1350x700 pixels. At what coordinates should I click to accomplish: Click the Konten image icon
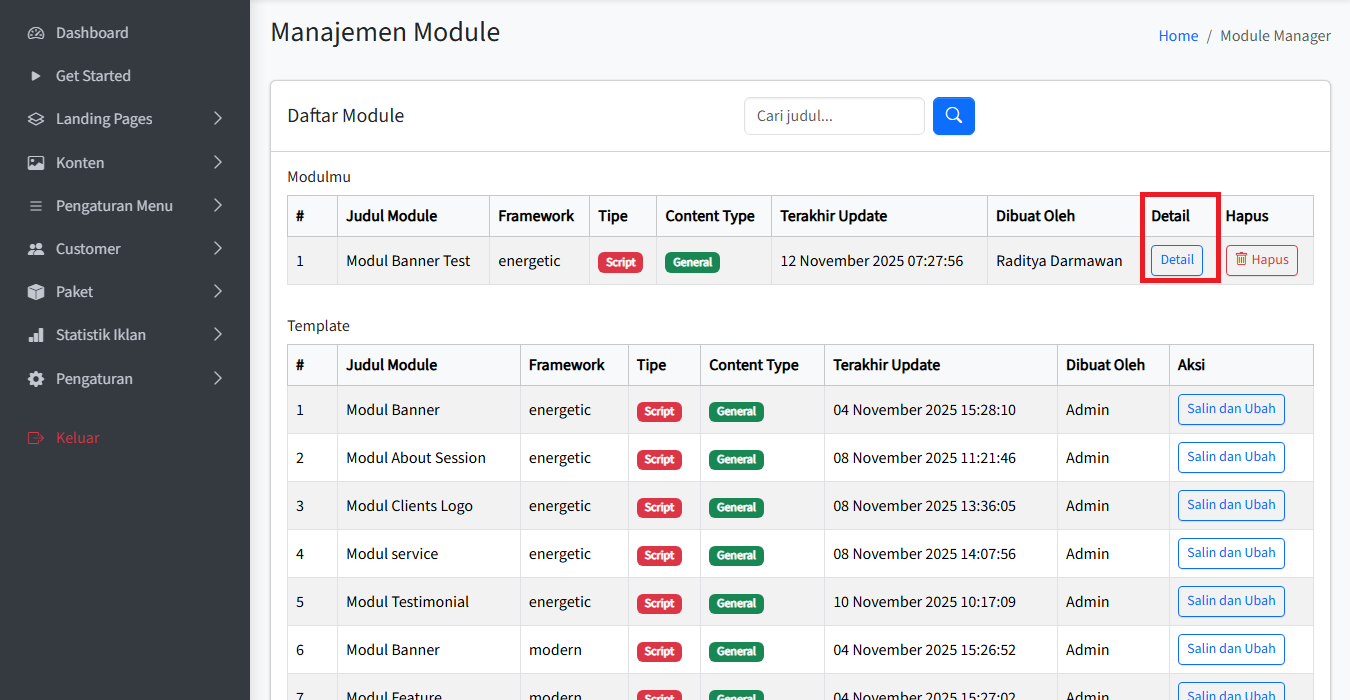tap(36, 163)
